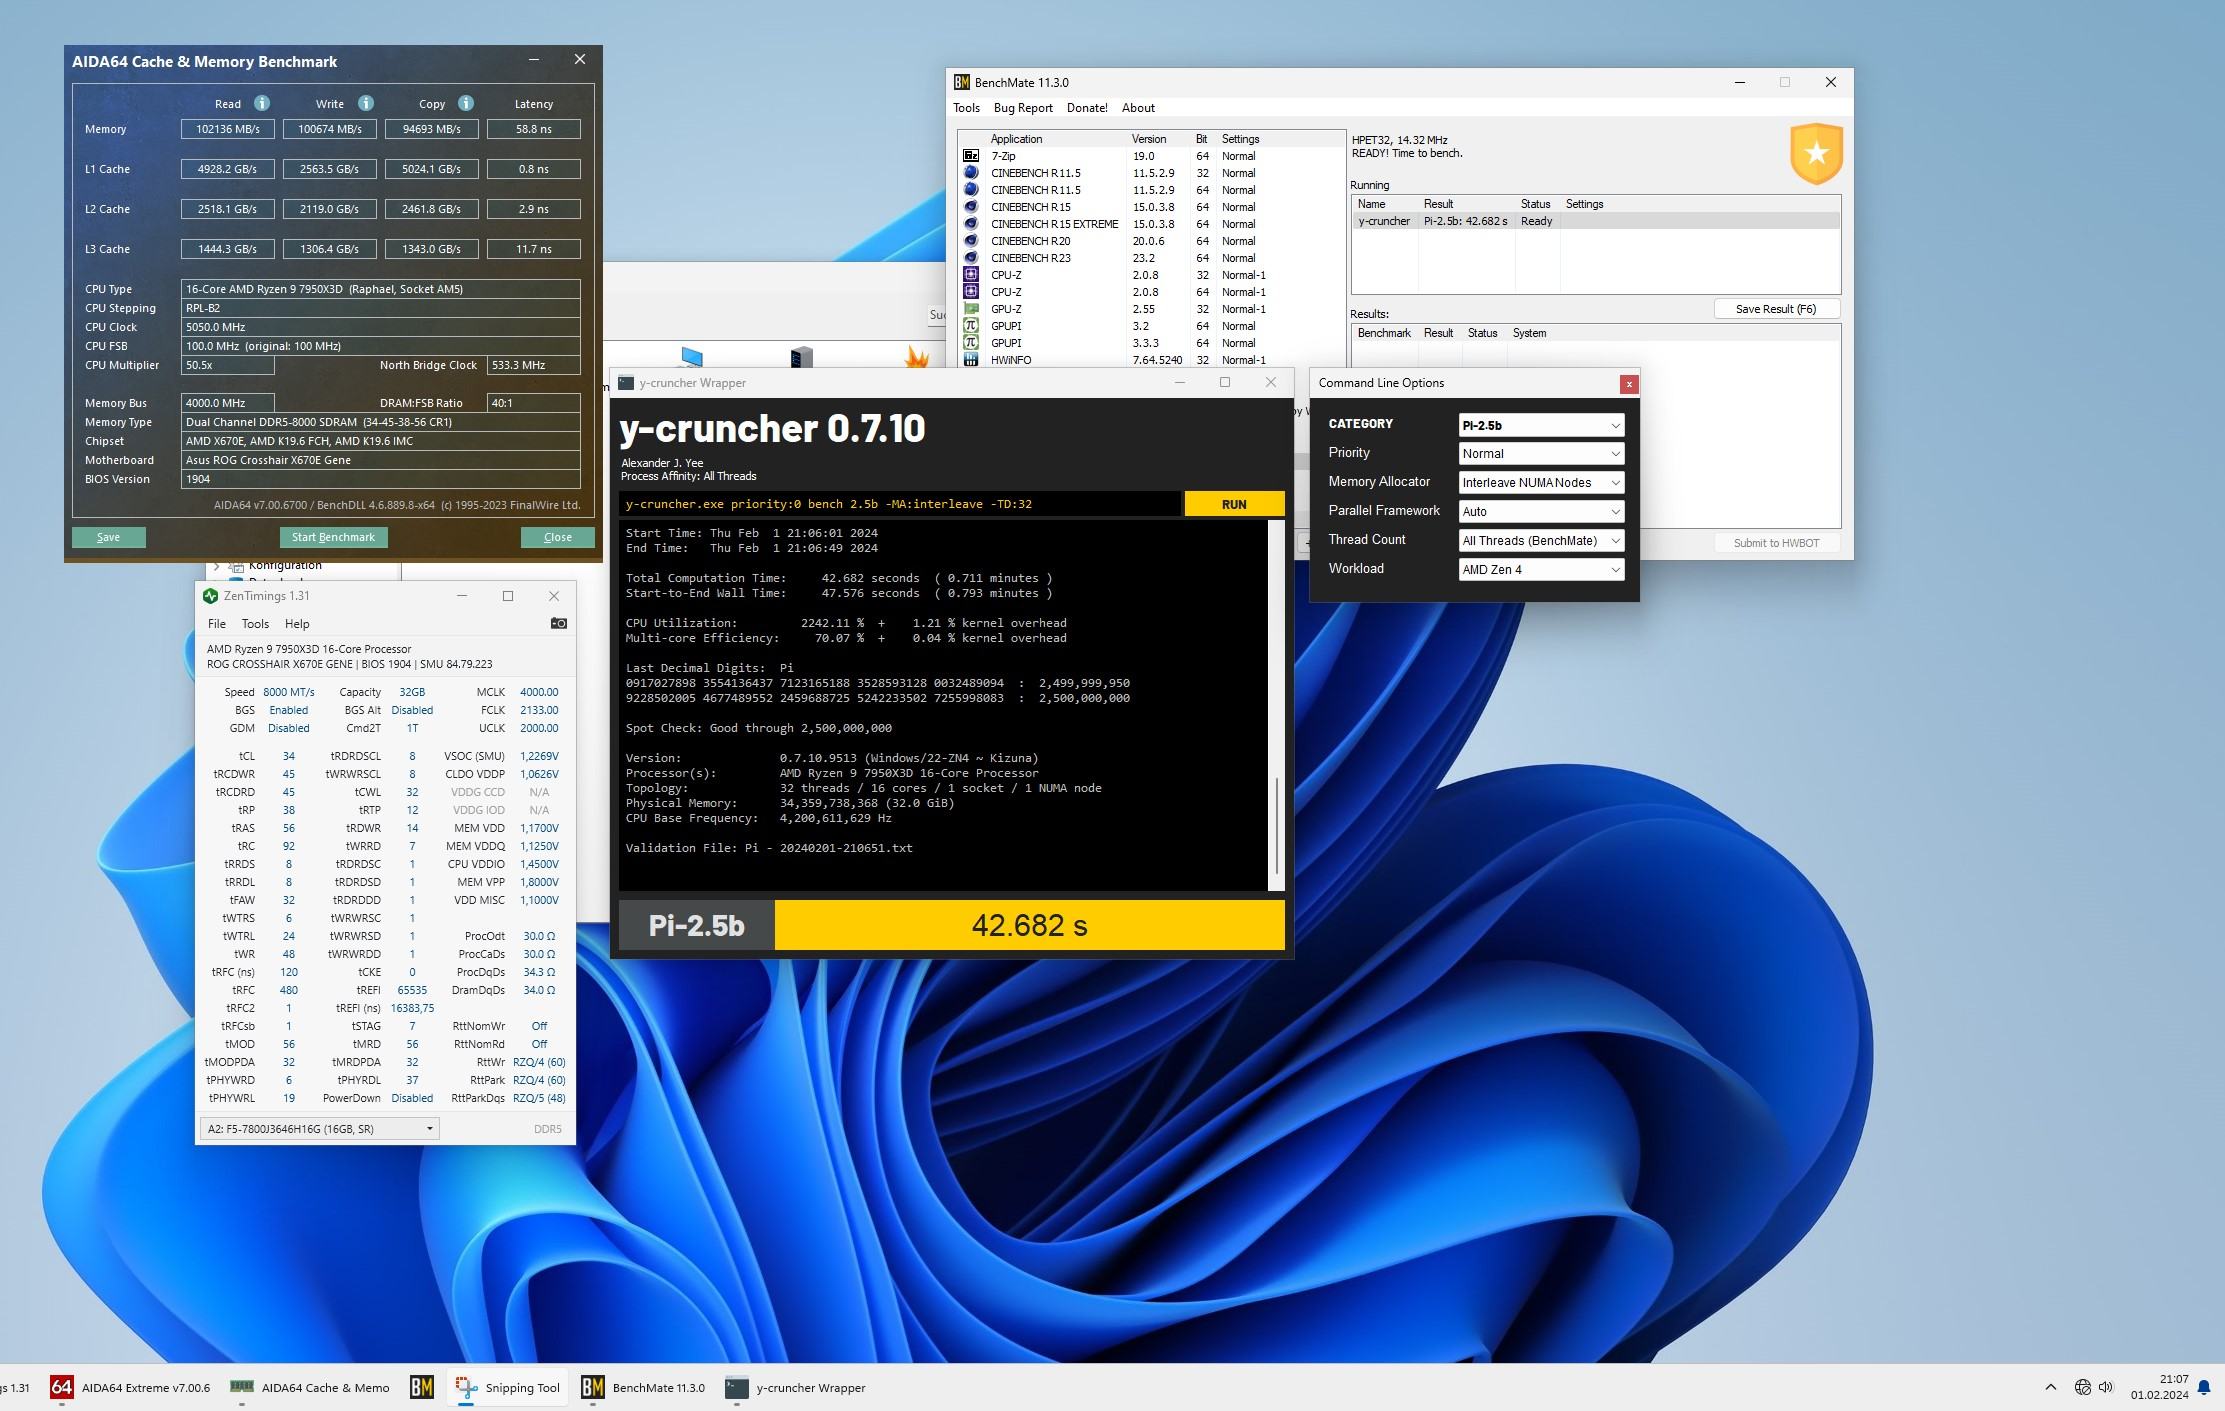Open the Donate! menu in BenchMate
The image size is (2225, 1411).
pyautogui.click(x=1087, y=108)
